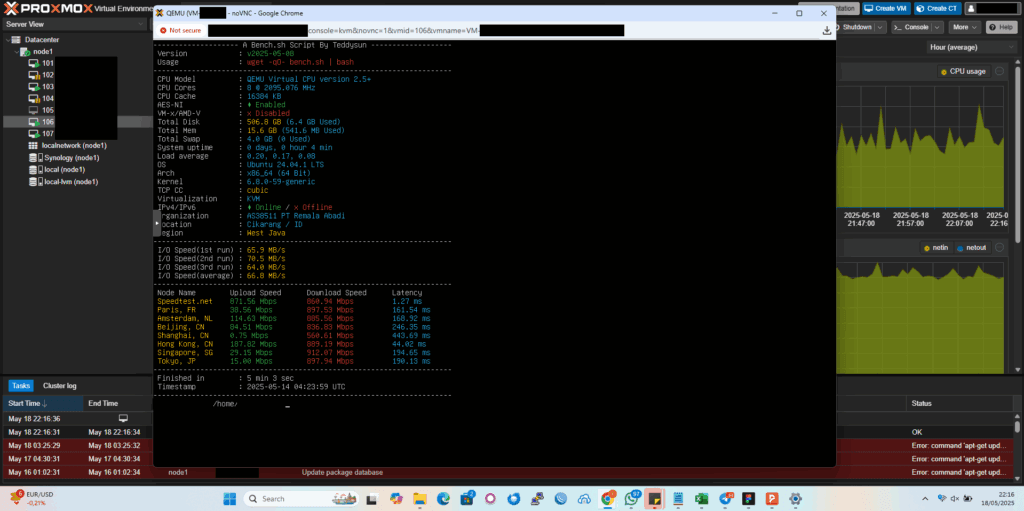Open localnetwork (node1) SDN grid icon
The height and width of the screenshot is (511, 1024).
click(x=33, y=146)
